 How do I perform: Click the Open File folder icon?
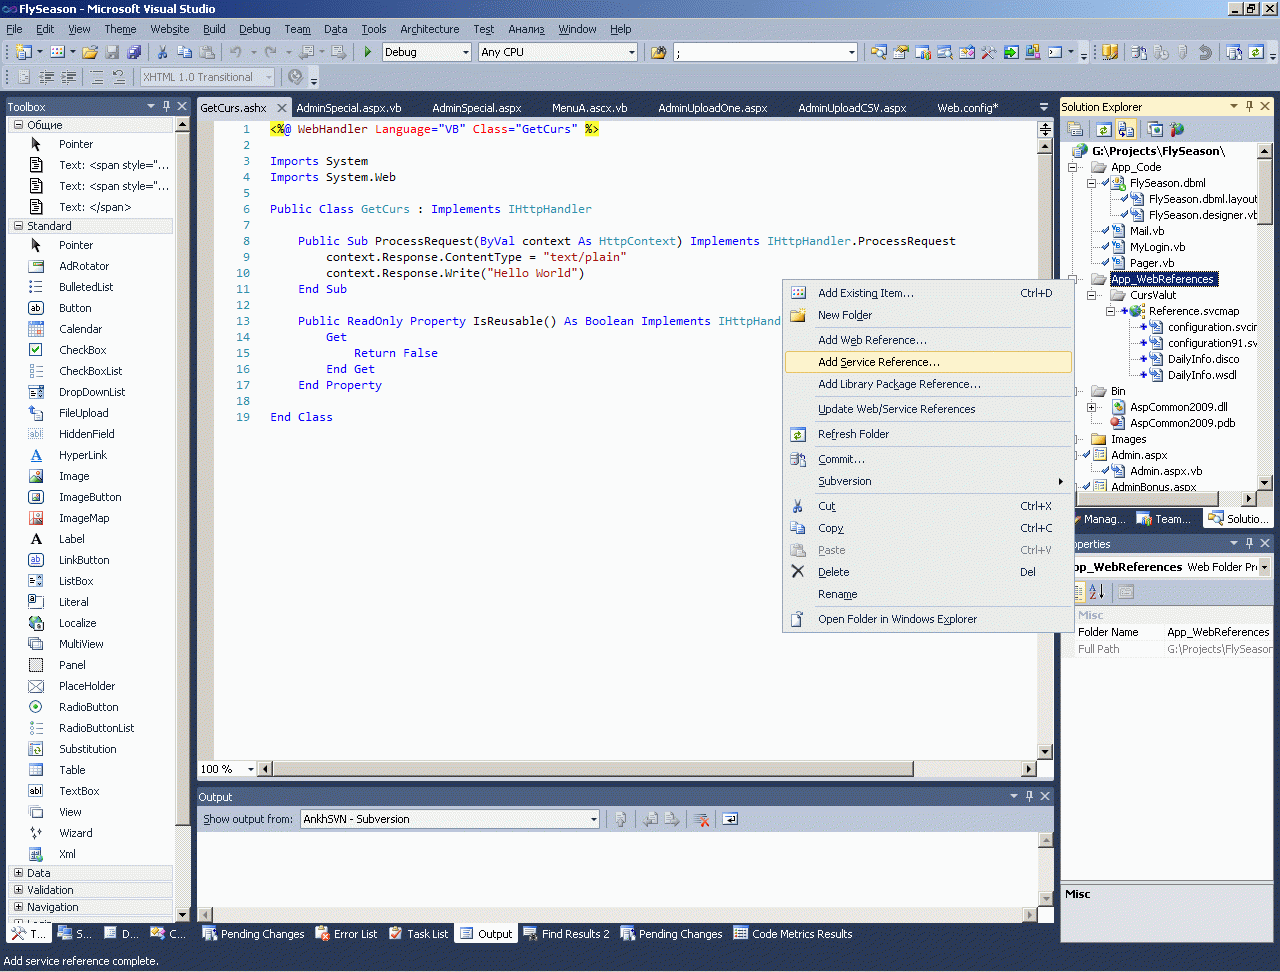coord(90,52)
